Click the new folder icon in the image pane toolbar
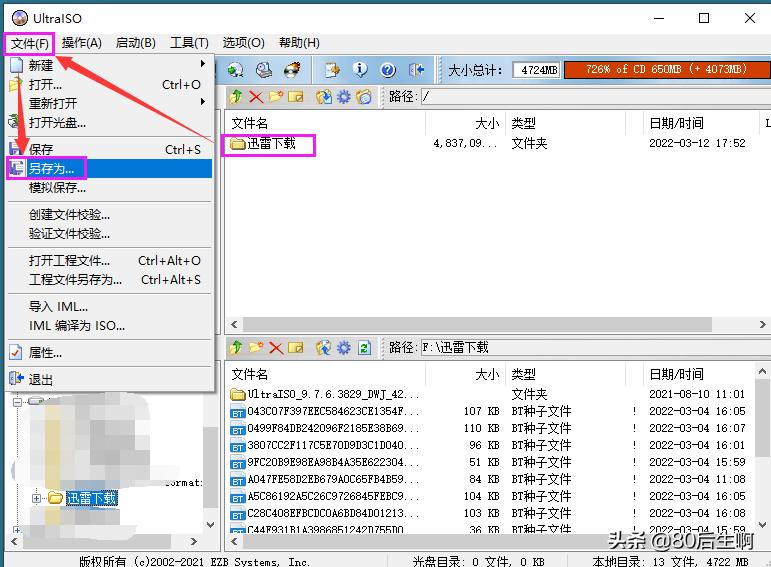Viewport: 771px width, 567px height. click(276, 97)
